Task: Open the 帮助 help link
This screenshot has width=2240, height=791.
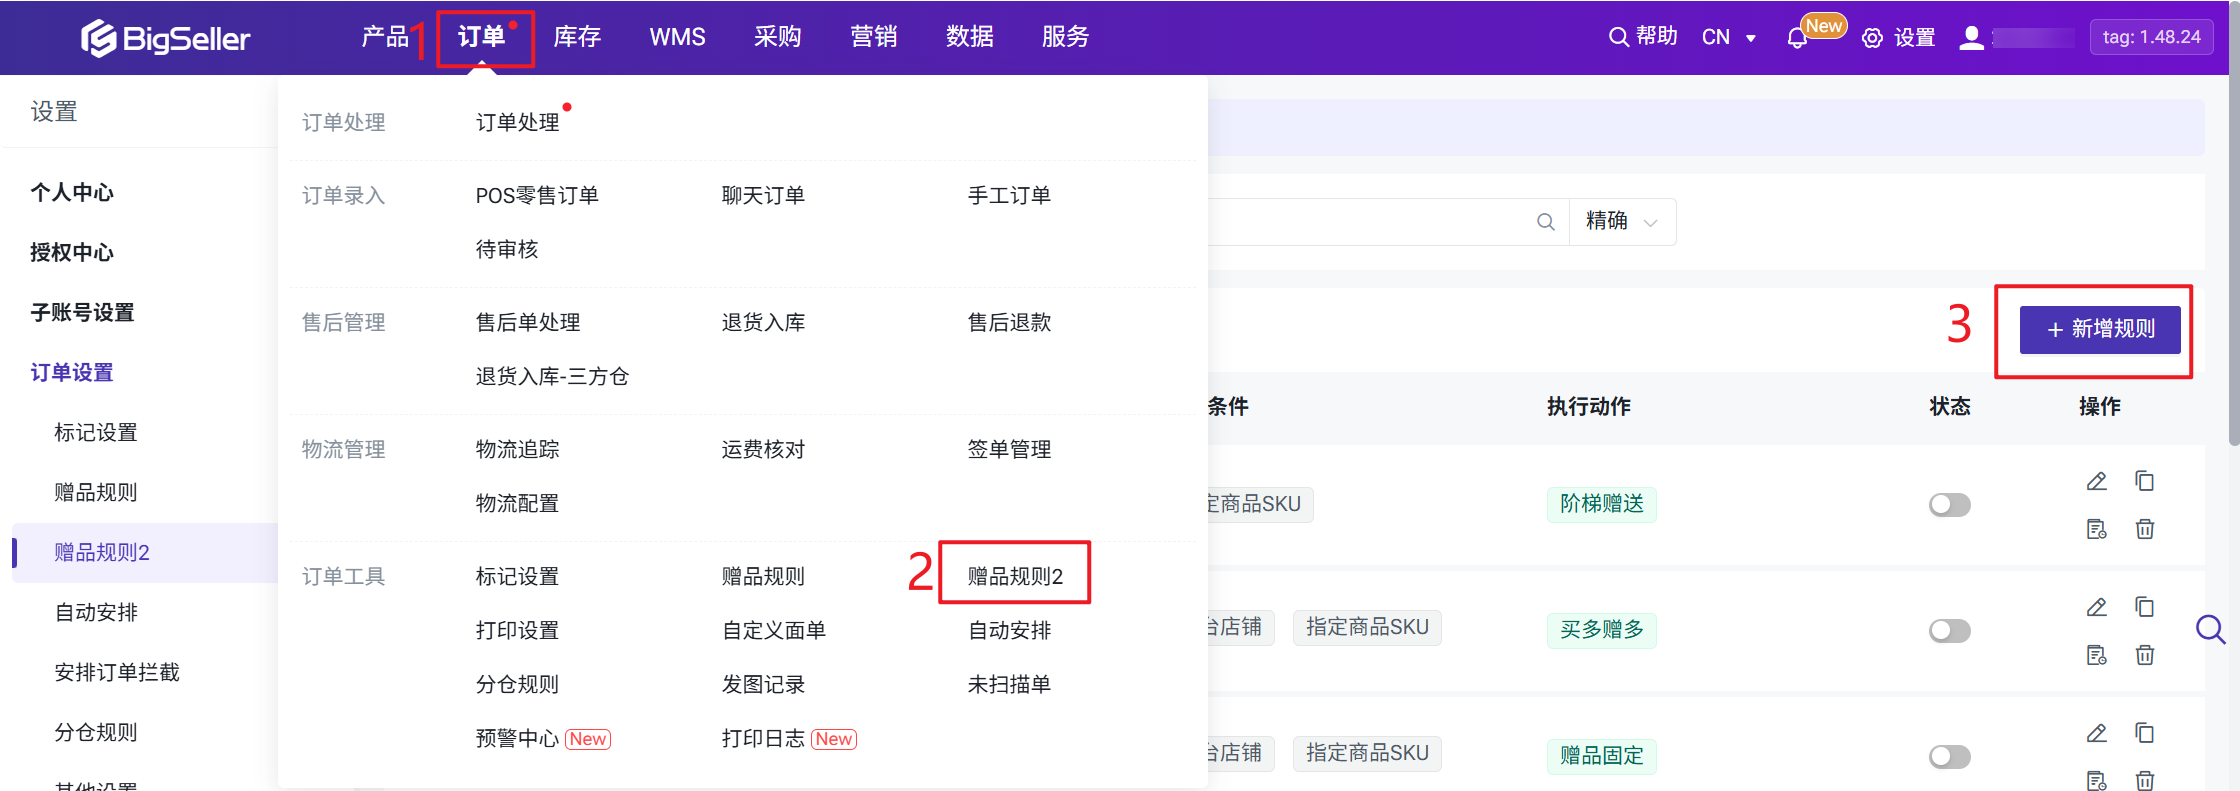Action: coord(1643,37)
